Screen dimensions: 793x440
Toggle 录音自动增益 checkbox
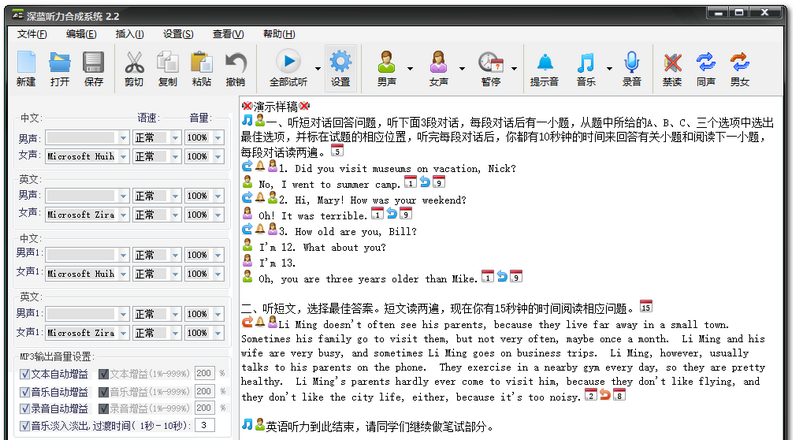[x=24, y=409]
